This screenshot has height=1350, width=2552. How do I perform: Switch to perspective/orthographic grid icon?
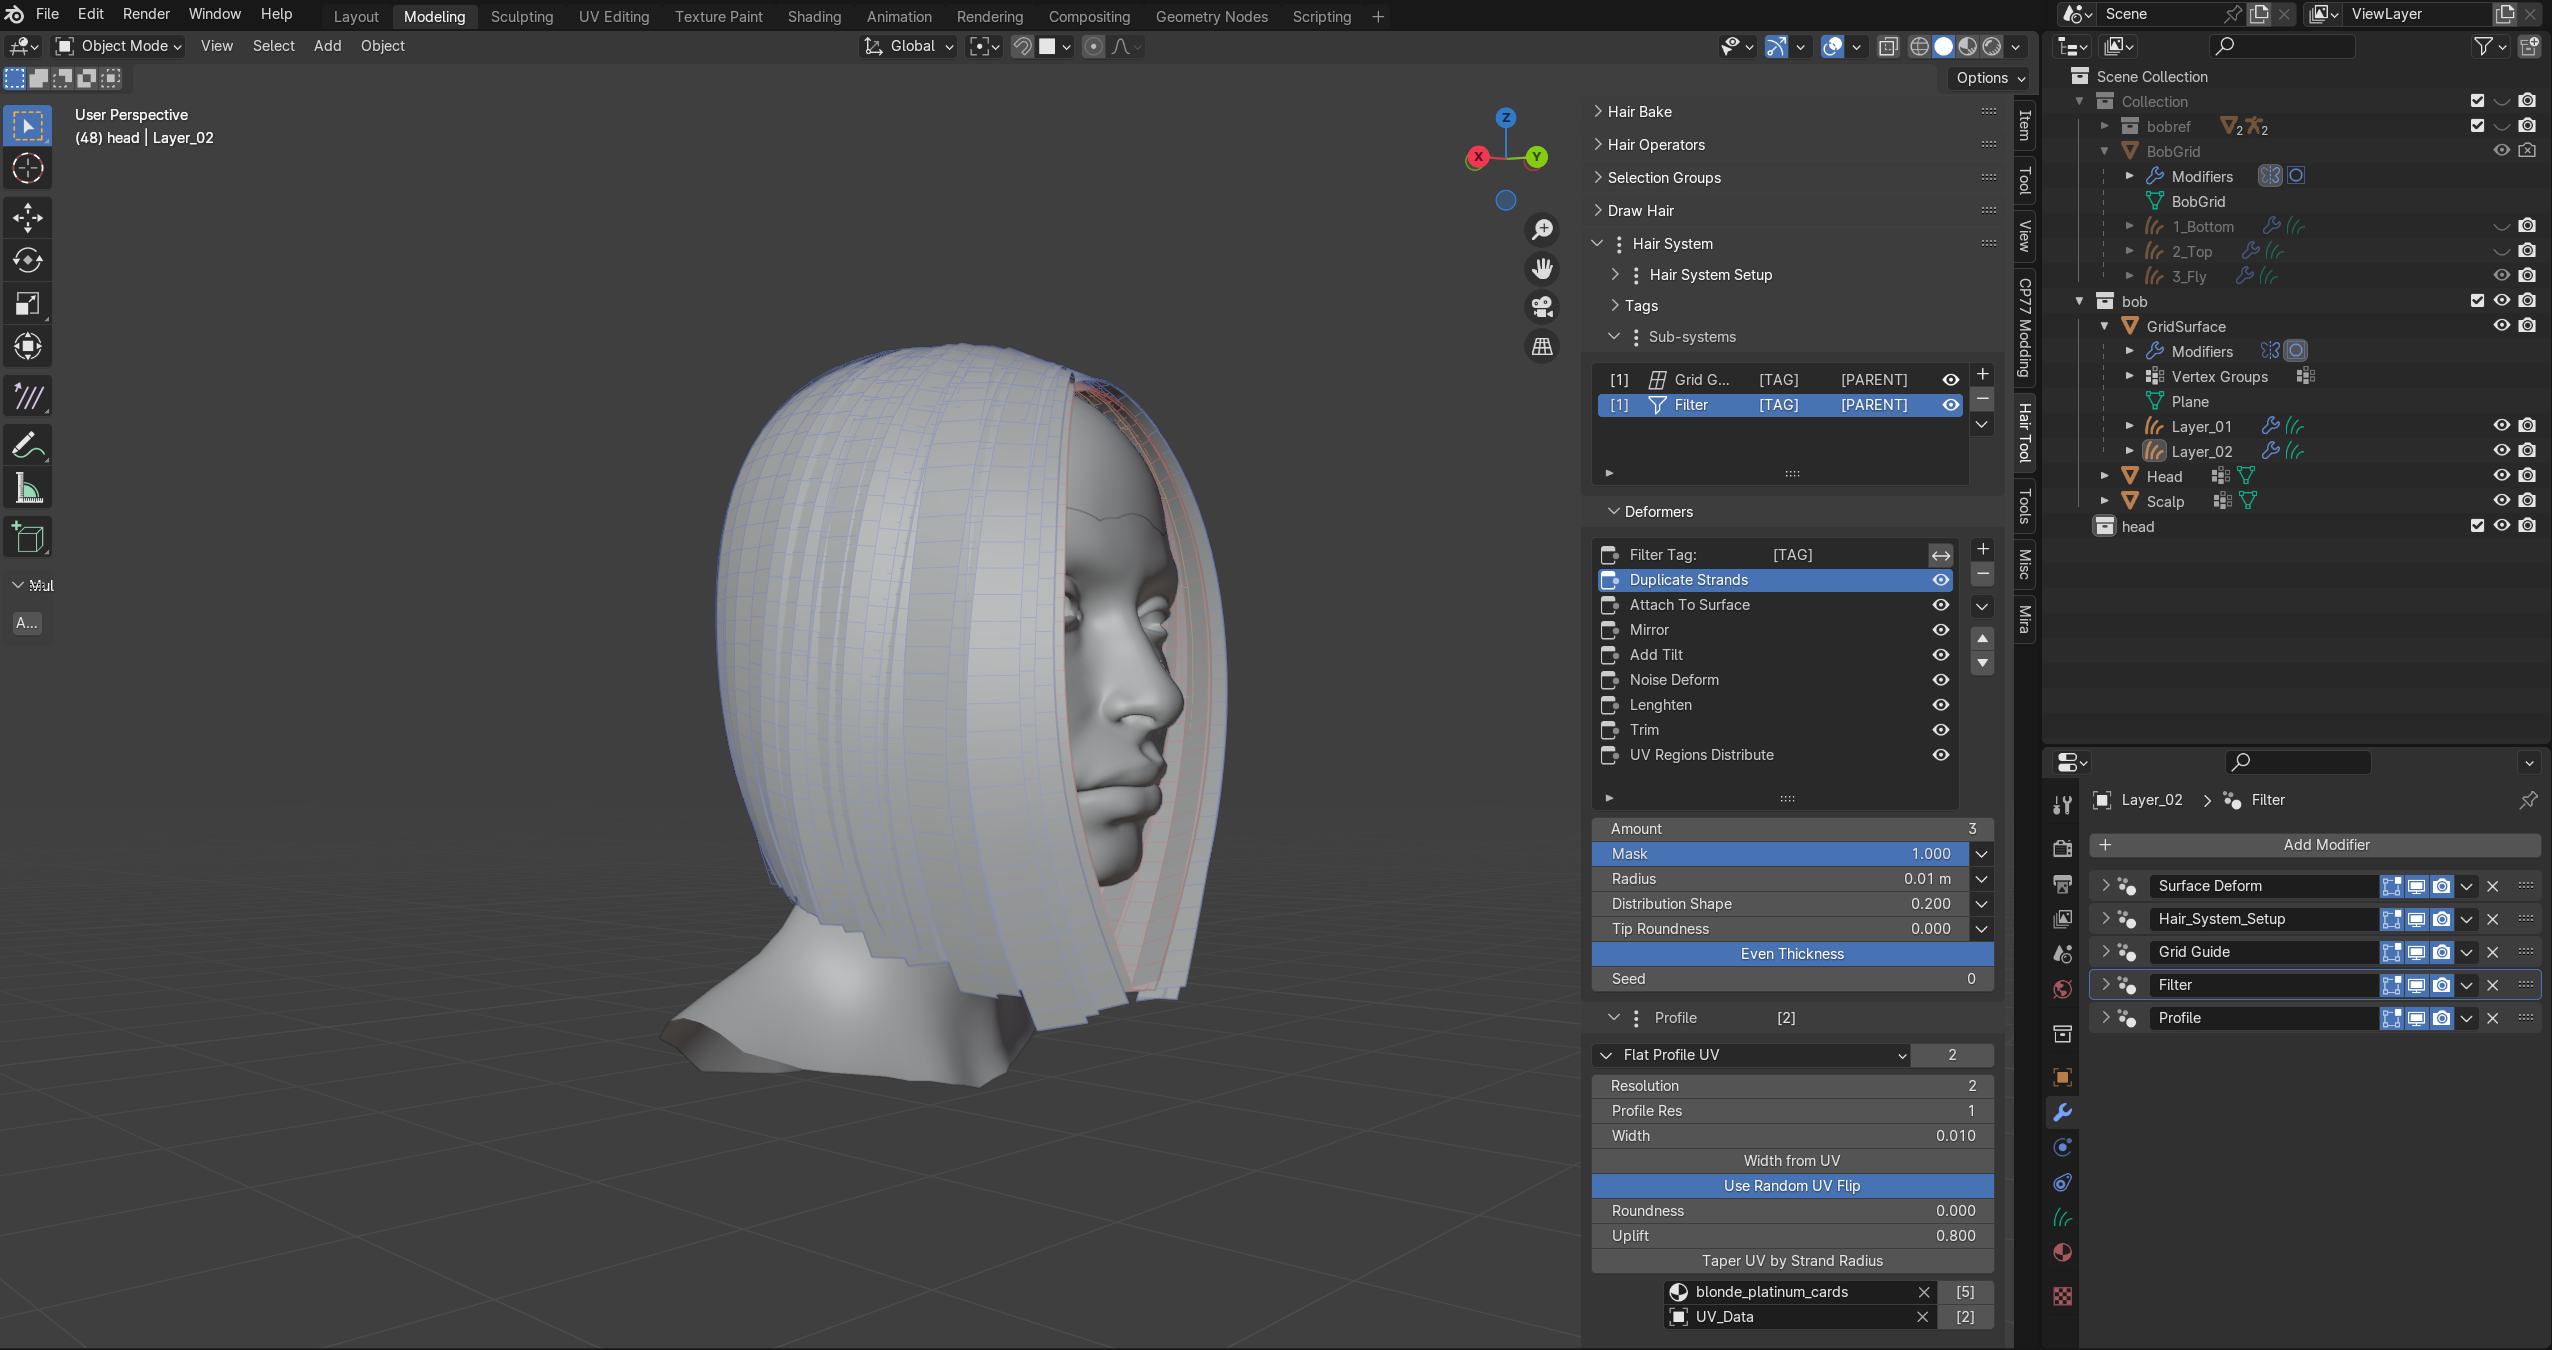pos(1542,346)
